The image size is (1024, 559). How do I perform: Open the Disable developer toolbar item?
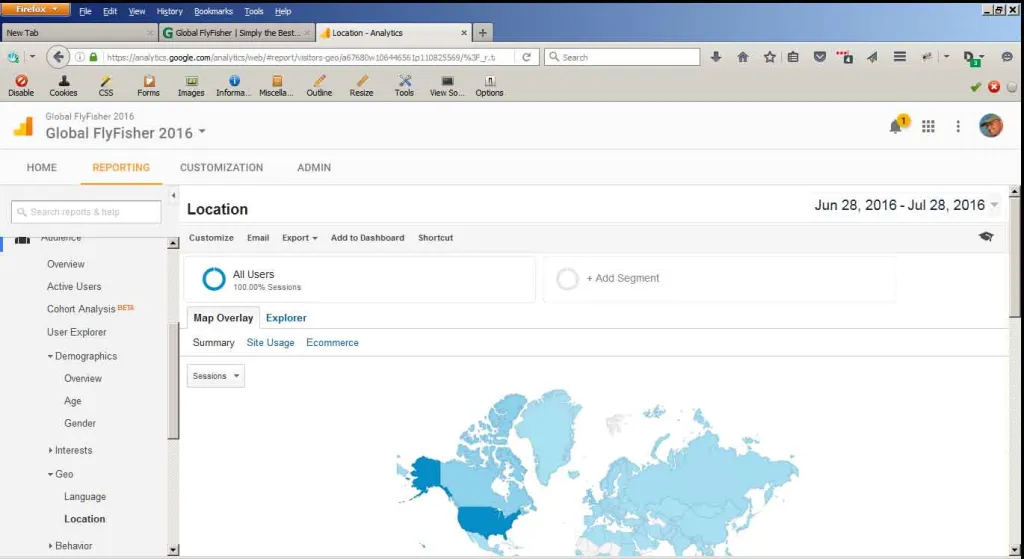[21, 86]
